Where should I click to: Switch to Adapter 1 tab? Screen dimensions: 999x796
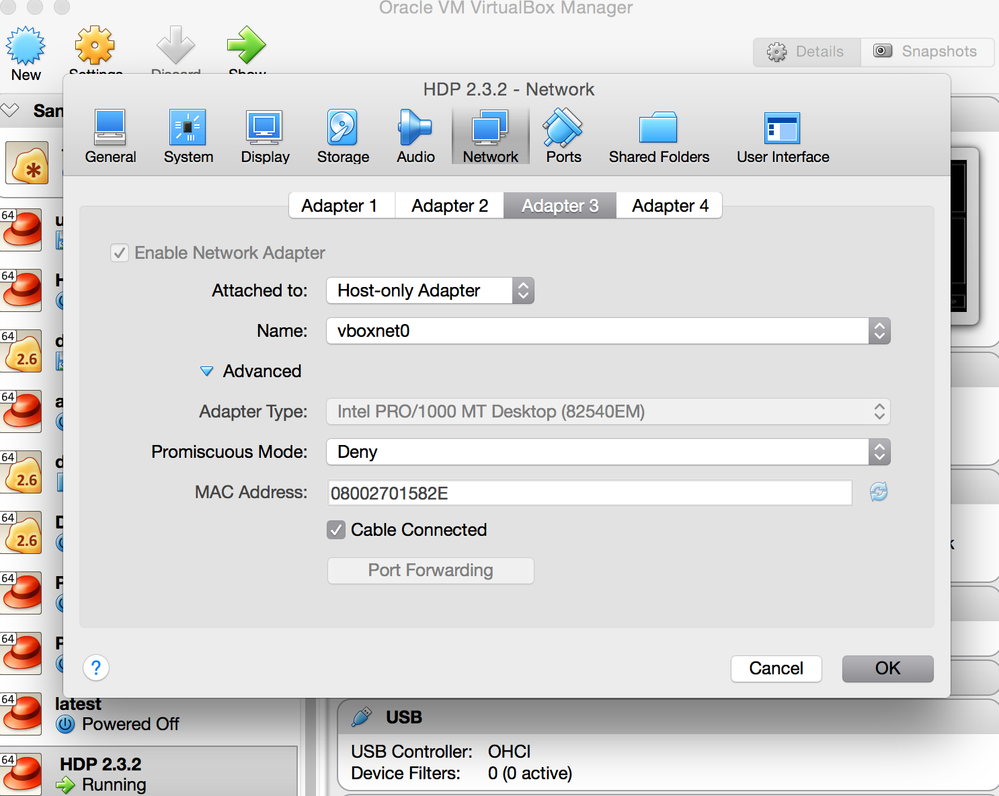(341, 205)
